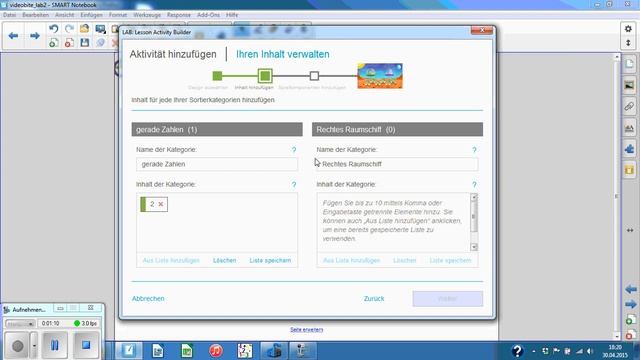This screenshot has width=640, height=360.
Task: Open the Bearbeiten menu
Action: click(36, 15)
